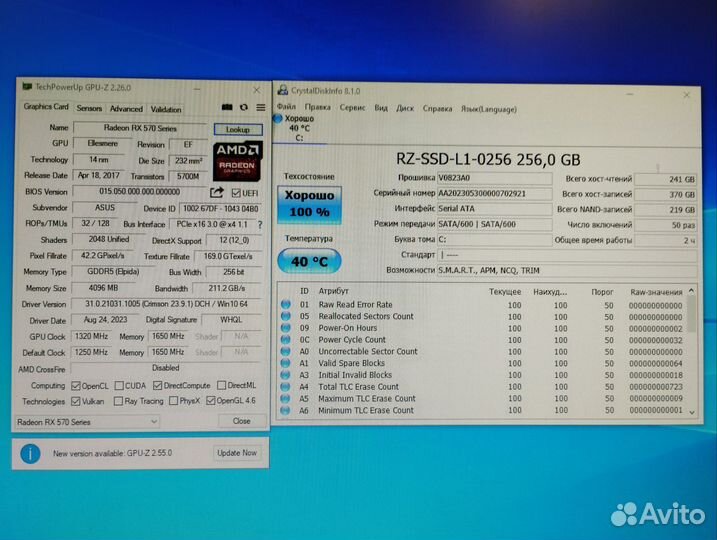
Task: Open the Диск menu
Action: pyautogui.click(x=405, y=108)
